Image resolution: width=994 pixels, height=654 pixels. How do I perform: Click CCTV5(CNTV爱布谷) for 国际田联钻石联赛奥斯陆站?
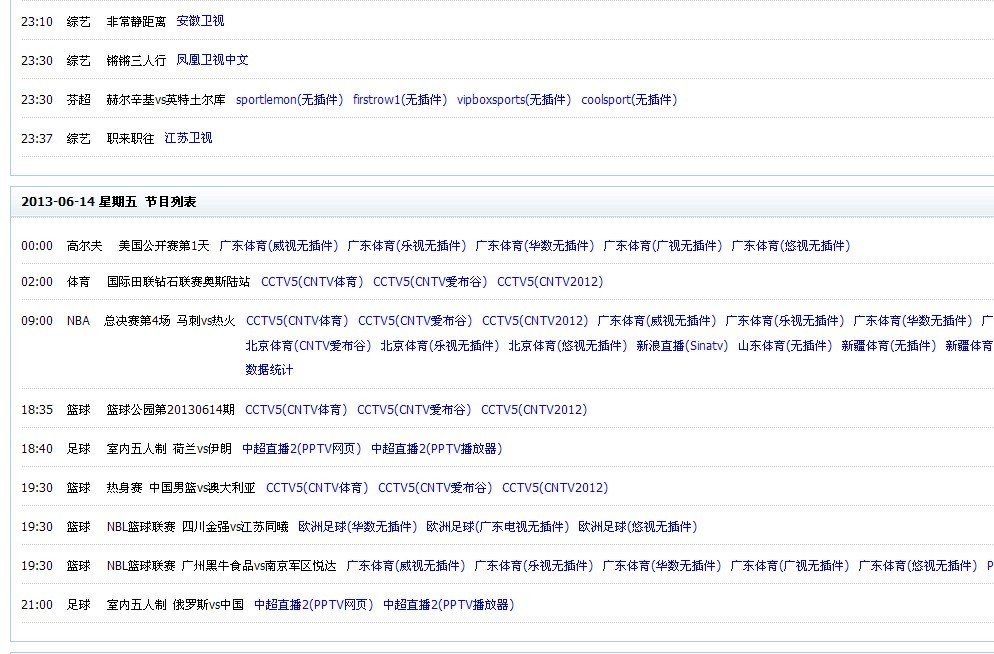tap(430, 281)
